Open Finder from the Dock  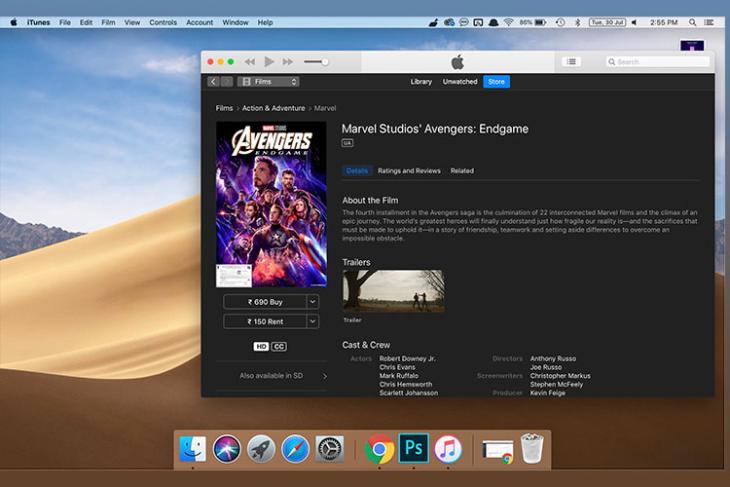[x=193, y=449]
